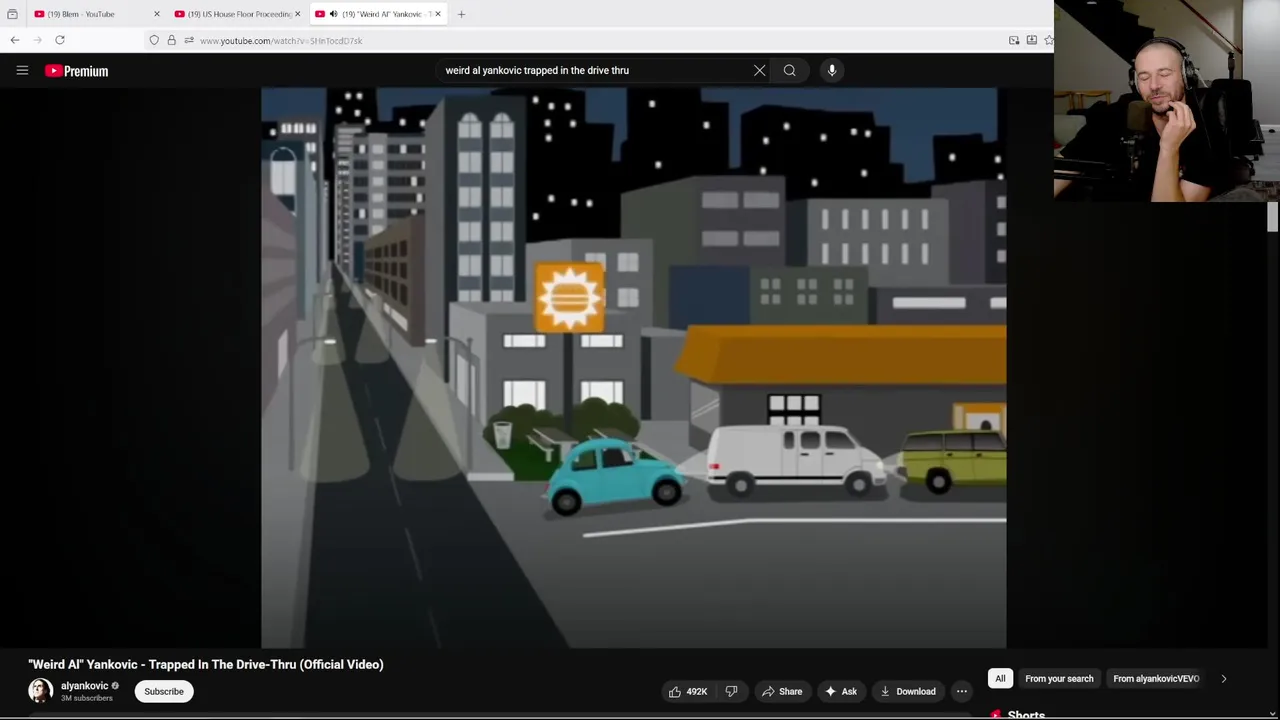This screenshot has width=1280, height=720.
Task: Focus the browser URL address field
Action: tap(600, 41)
